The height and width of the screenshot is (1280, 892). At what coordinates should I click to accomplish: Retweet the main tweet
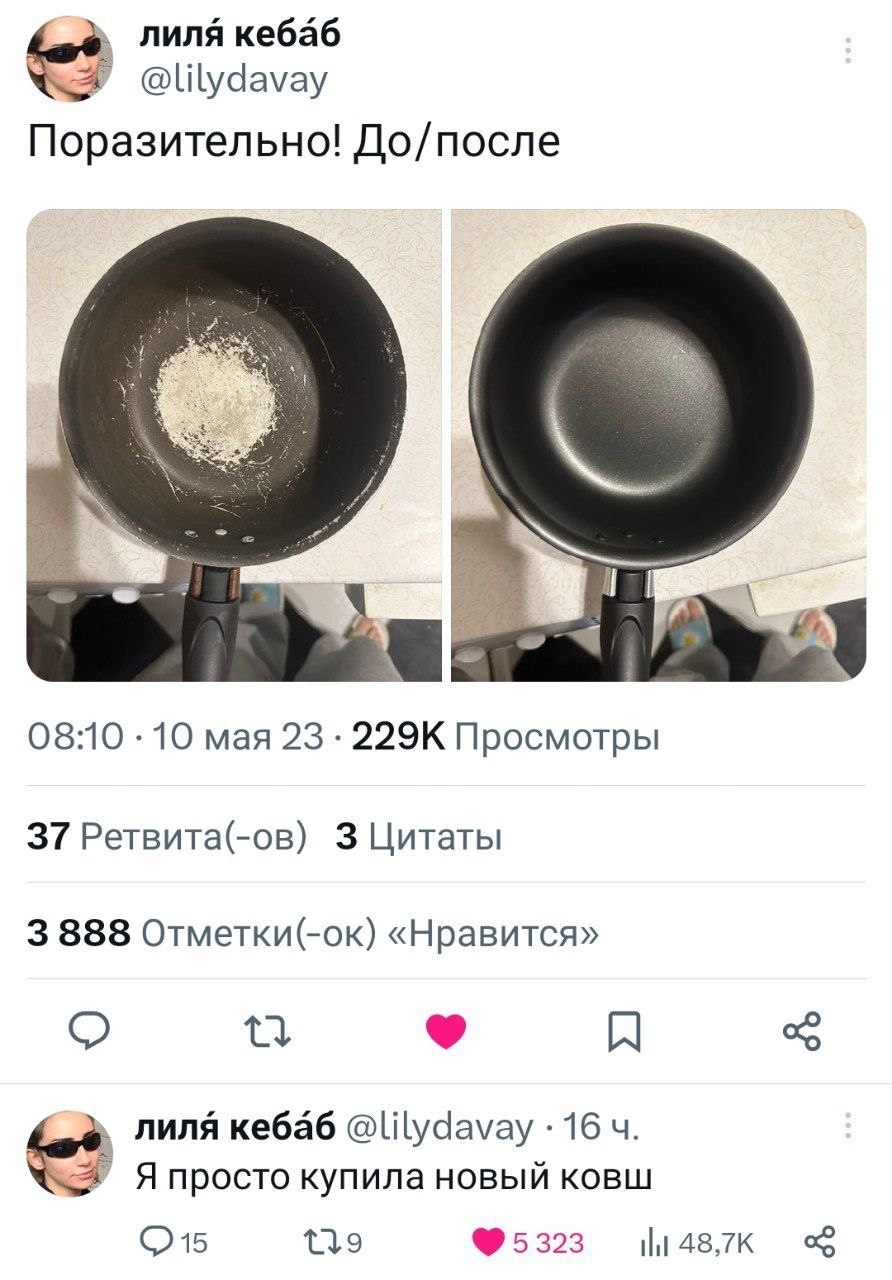click(x=270, y=1031)
